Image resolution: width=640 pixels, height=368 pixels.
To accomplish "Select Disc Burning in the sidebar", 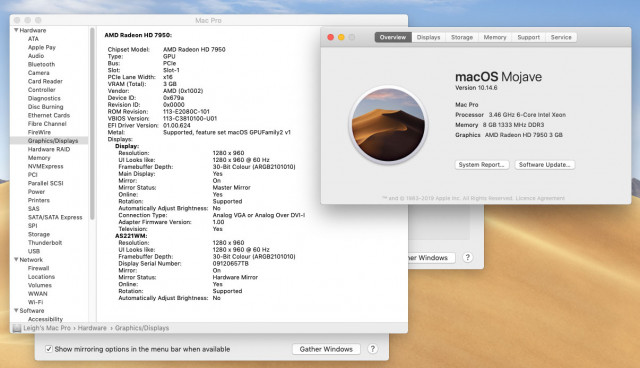I will tap(45, 106).
